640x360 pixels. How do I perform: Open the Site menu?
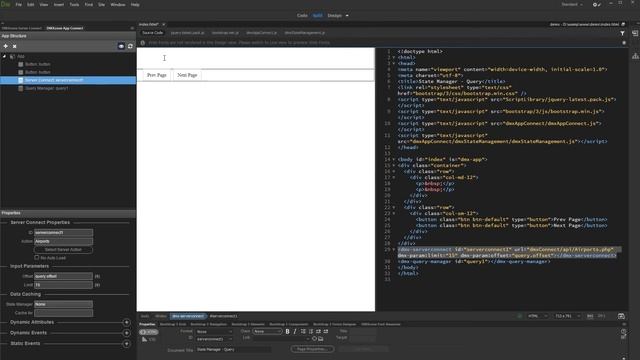(102, 4)
